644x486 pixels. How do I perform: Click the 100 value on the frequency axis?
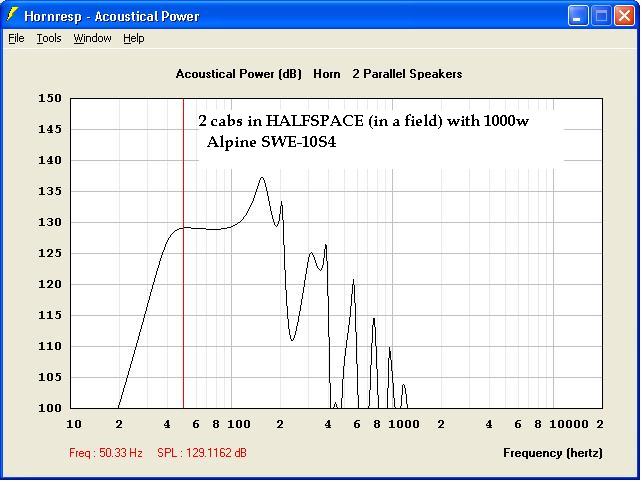(x=239, y=424)
